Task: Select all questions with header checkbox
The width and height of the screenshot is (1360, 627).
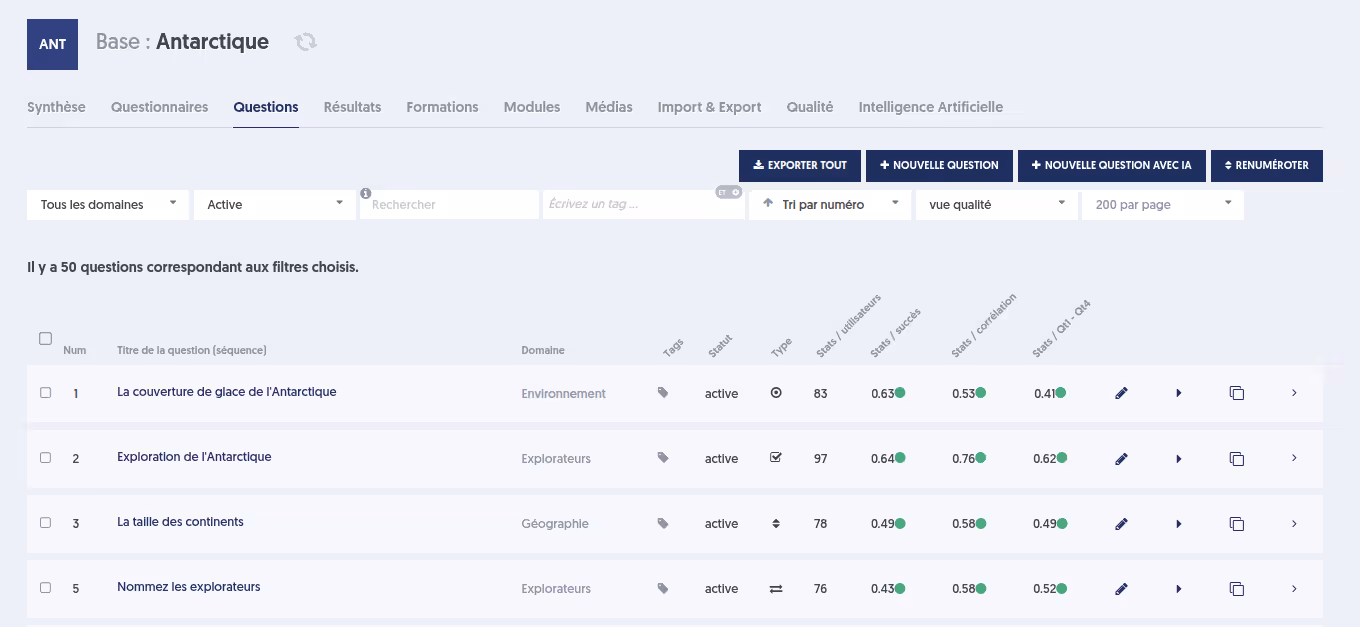Action: (x=45, y=339)
